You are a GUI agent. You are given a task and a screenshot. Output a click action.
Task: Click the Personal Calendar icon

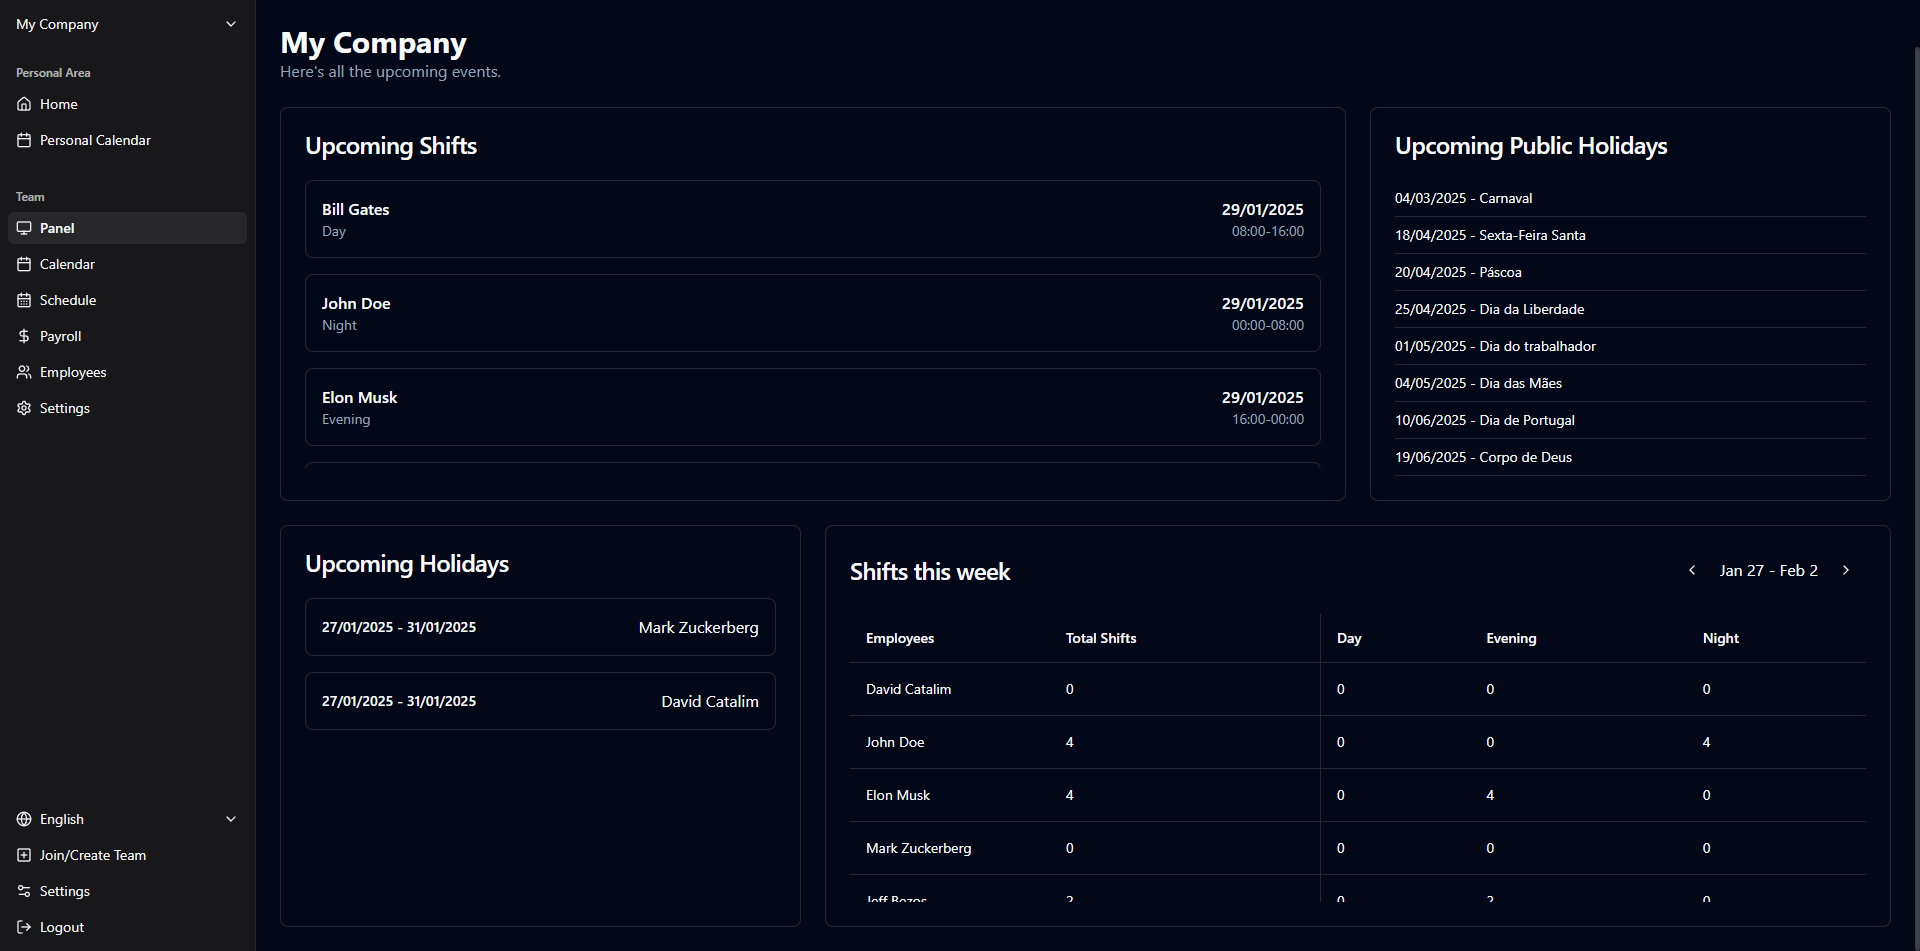(24, 140)
